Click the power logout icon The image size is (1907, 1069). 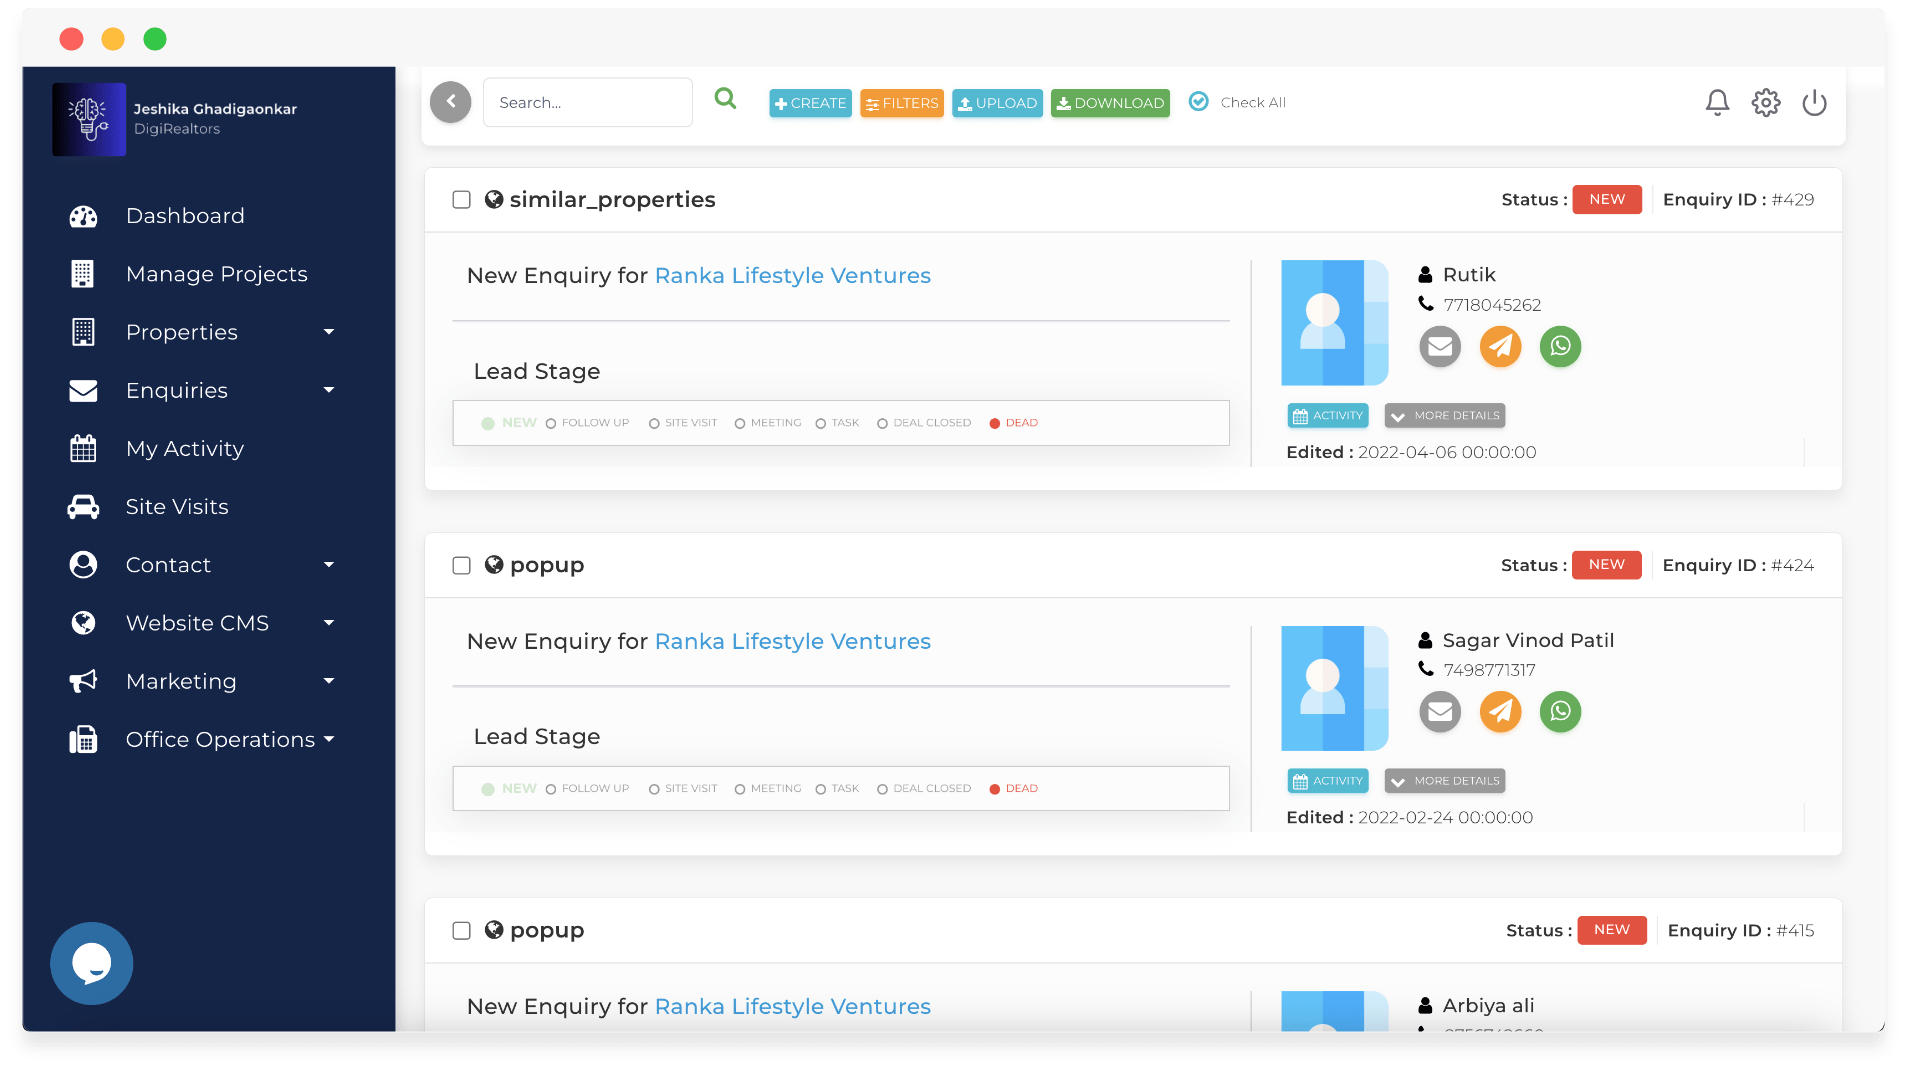click(1814, 103)
